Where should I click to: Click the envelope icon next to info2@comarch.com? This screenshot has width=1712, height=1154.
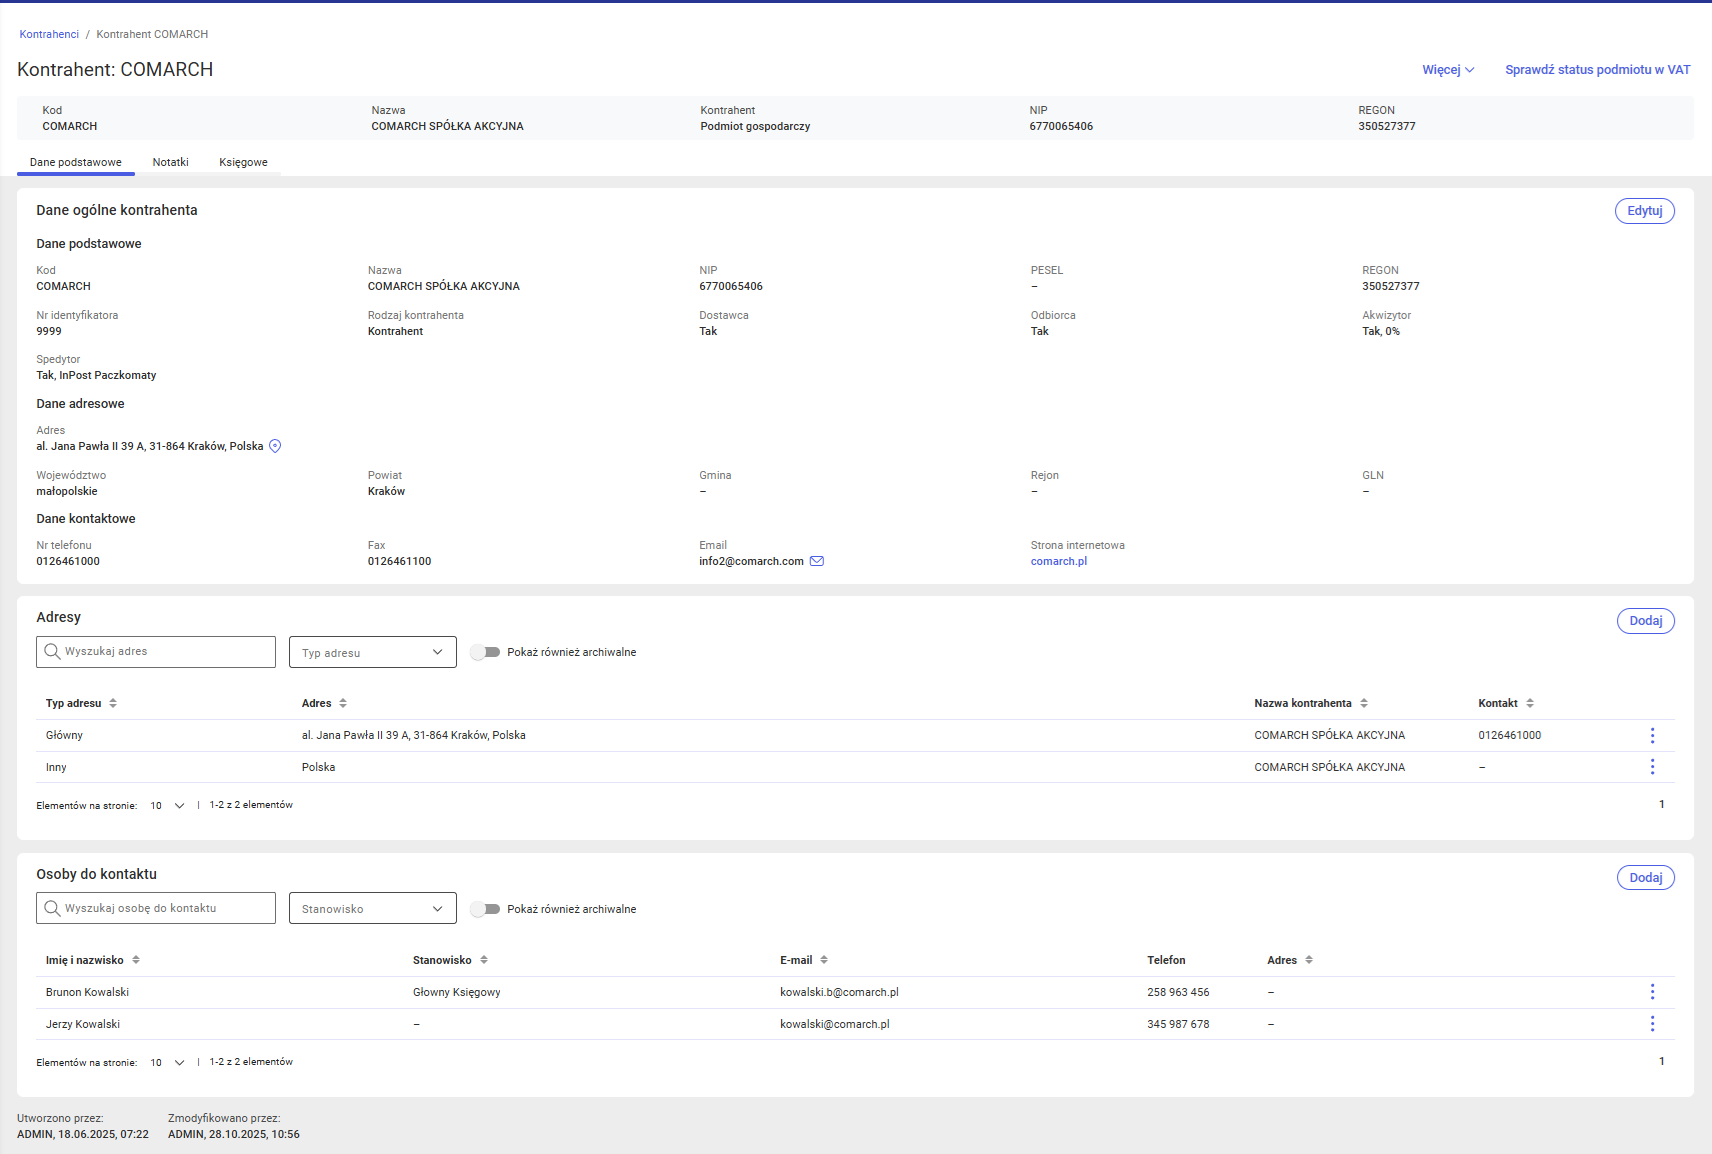817,561
